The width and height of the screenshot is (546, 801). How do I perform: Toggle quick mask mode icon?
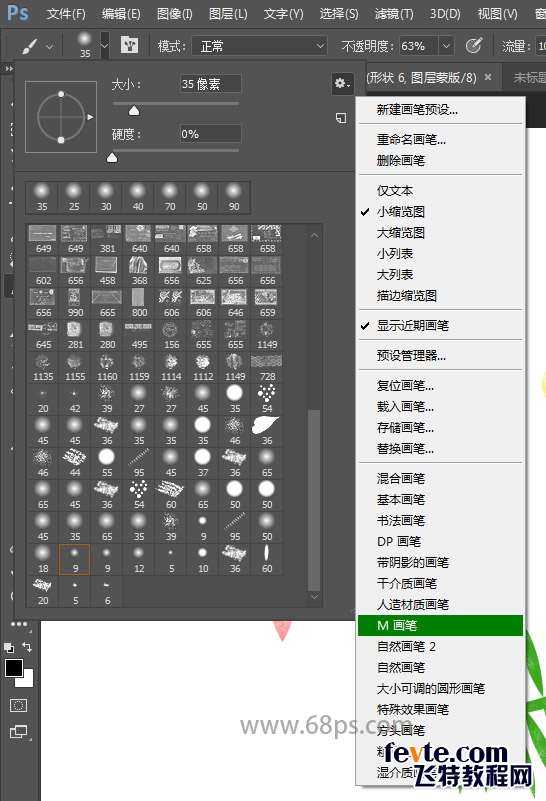coord(18,706)
